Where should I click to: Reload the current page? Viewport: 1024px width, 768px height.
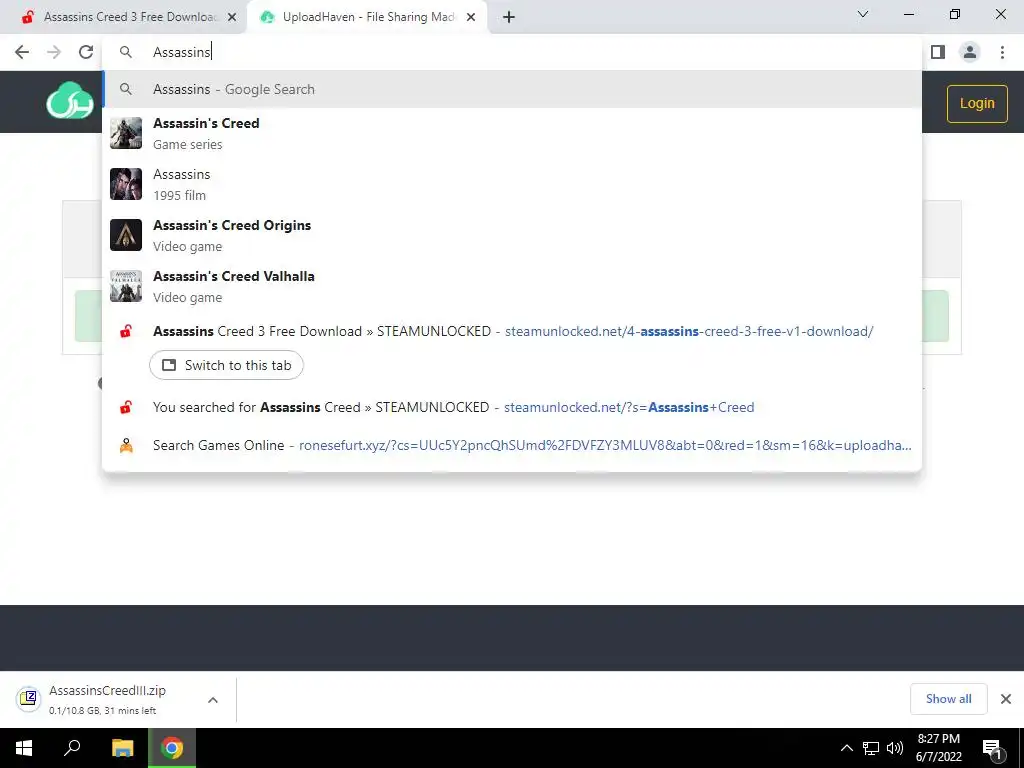coord(86,52)
